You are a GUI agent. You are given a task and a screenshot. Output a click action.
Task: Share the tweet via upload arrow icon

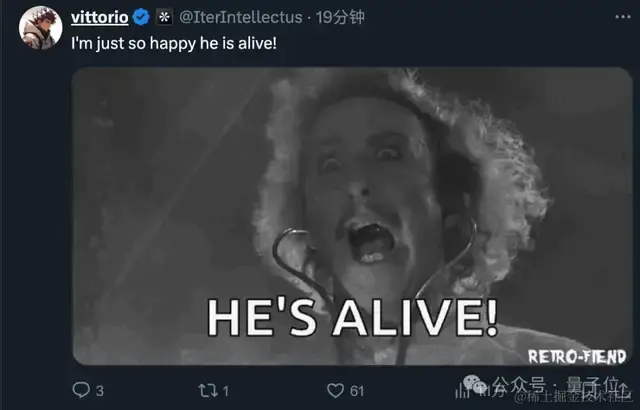[623, 387]
